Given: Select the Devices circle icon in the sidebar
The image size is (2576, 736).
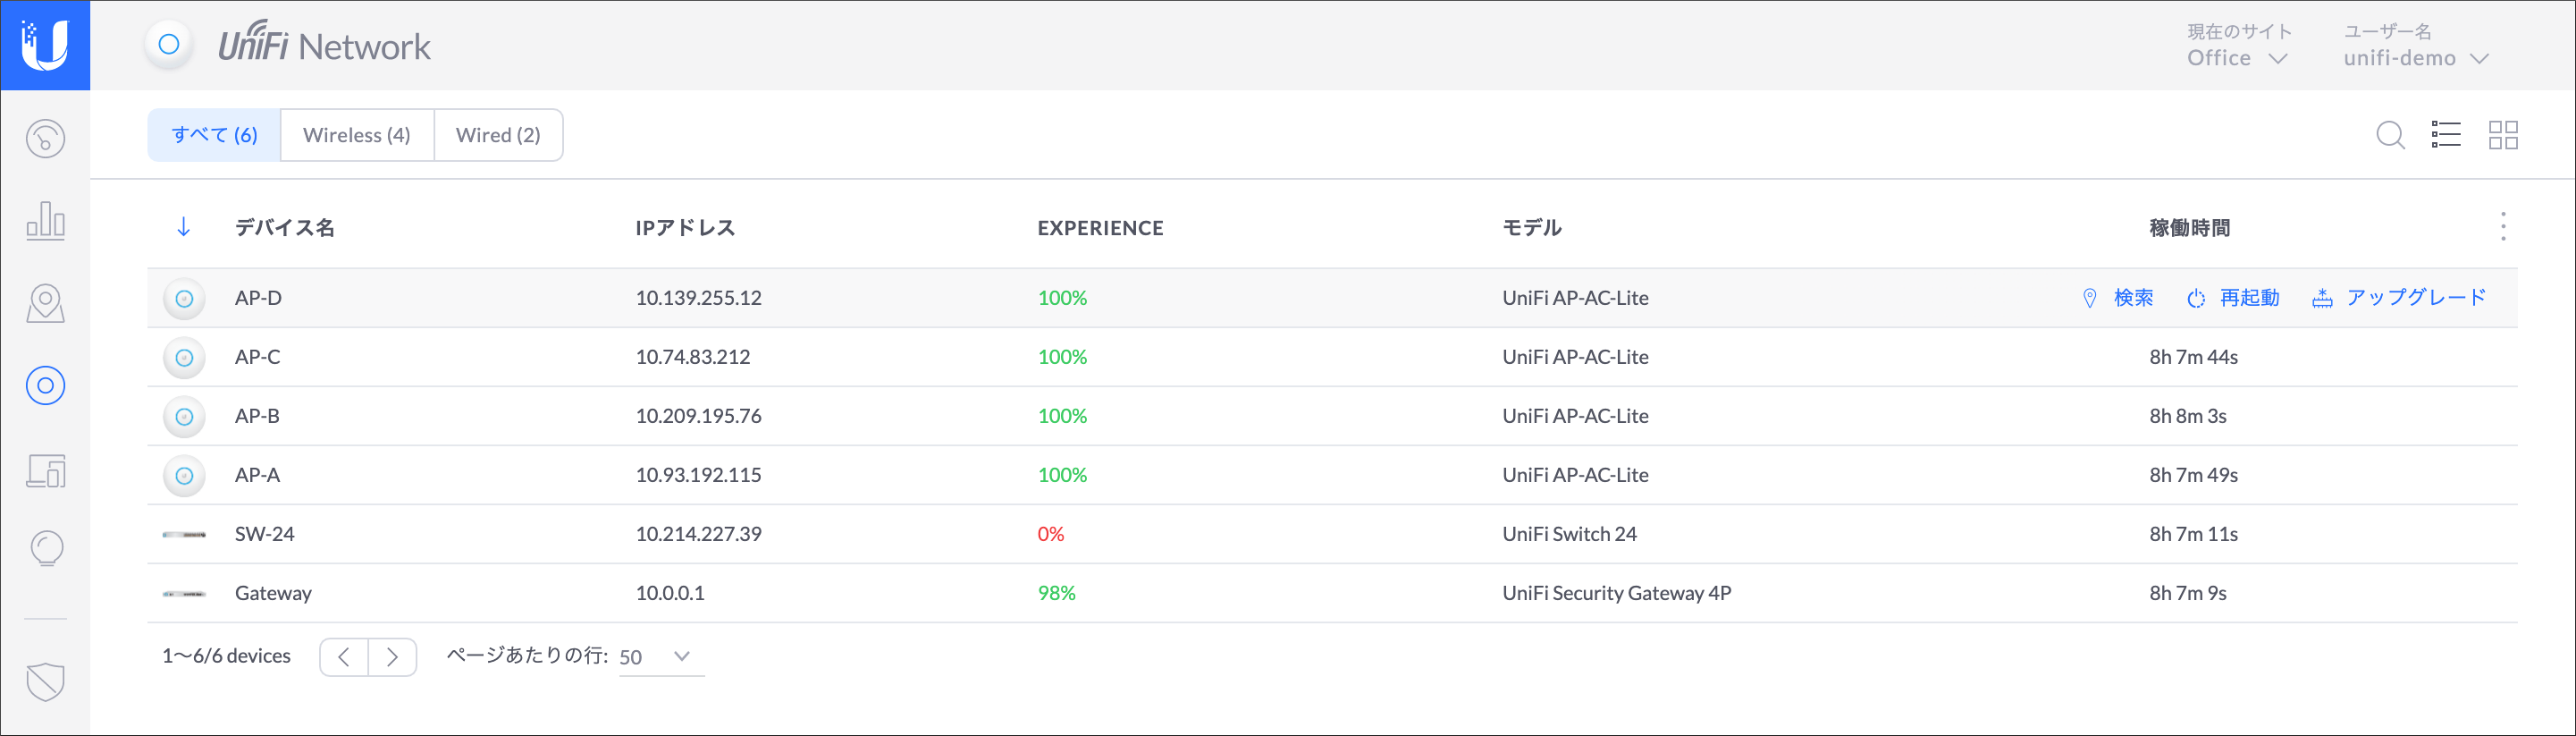Looking at the screenshot, I should (45, 385).
